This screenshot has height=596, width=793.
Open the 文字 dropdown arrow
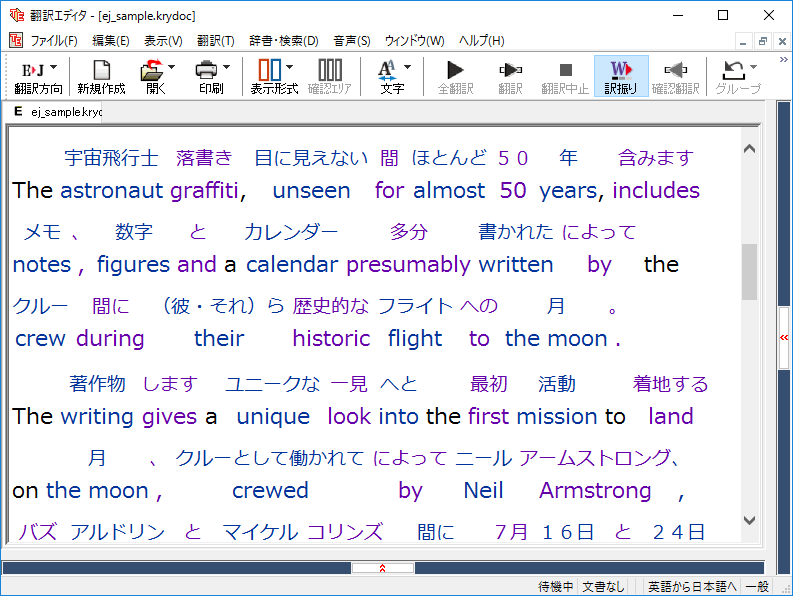point(407,68)
